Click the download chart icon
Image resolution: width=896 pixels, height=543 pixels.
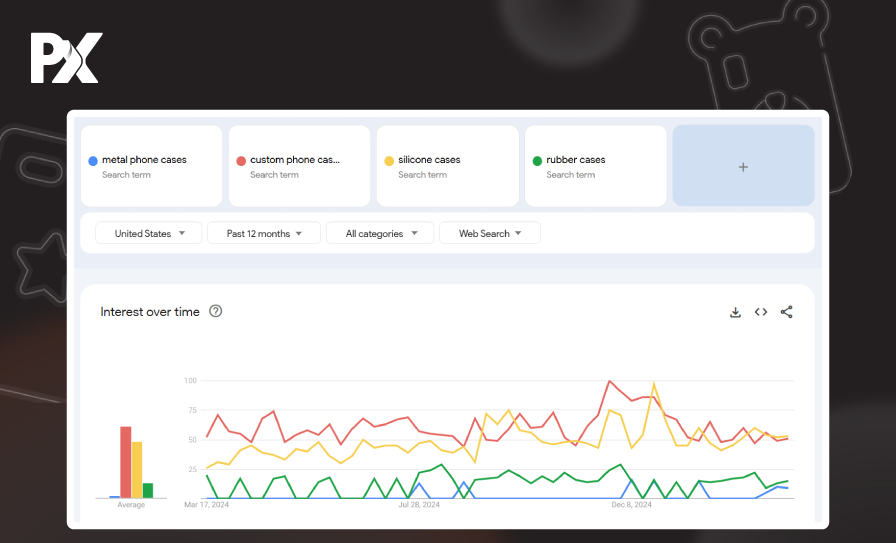pos(735,312)
